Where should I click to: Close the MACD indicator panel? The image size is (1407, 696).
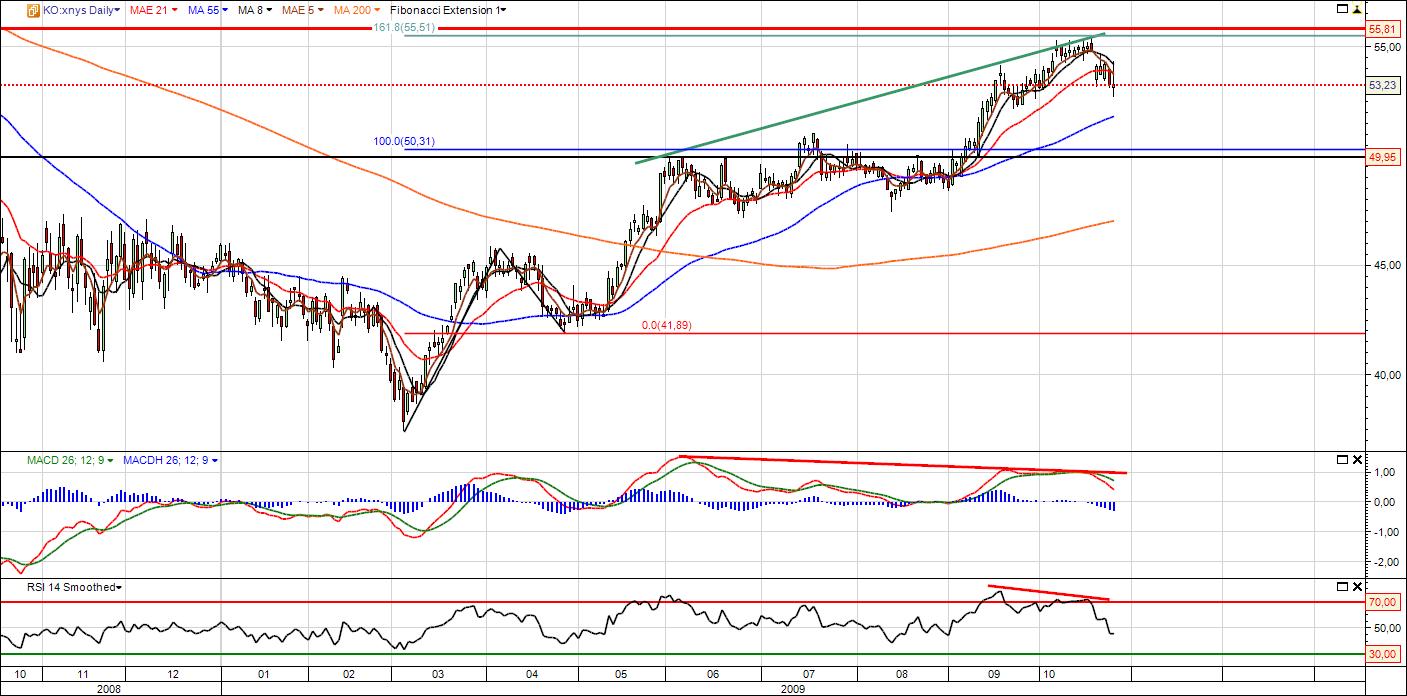click(1357, 460)
